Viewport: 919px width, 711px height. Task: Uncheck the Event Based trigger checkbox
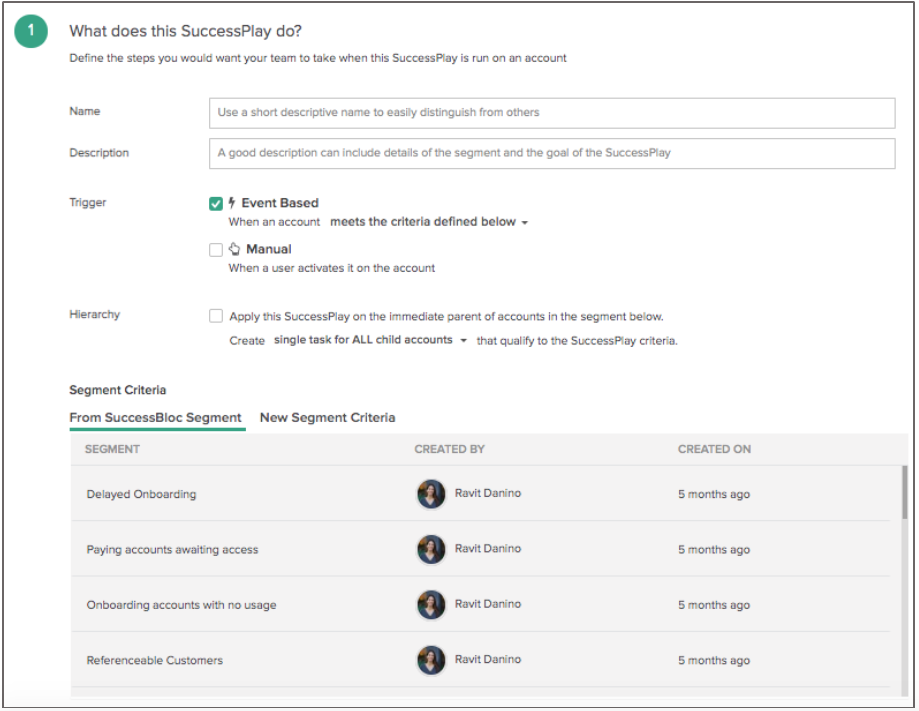click(x=216, y=203)
